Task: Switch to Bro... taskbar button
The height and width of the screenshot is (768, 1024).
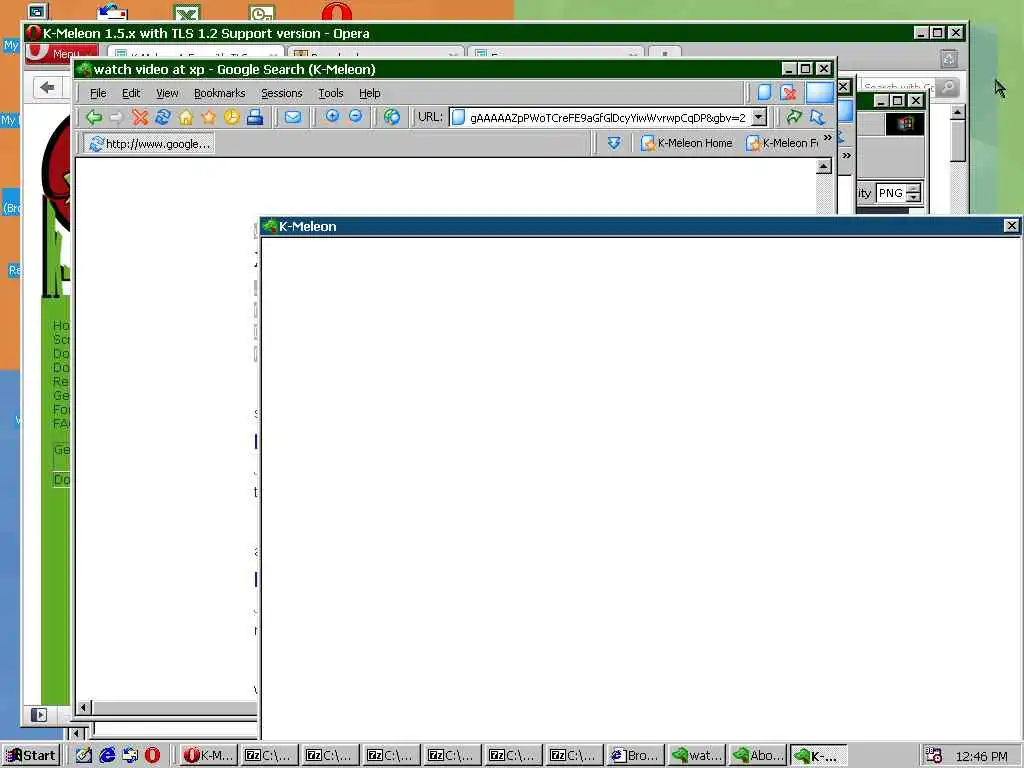Action: (x=636, y=755)
